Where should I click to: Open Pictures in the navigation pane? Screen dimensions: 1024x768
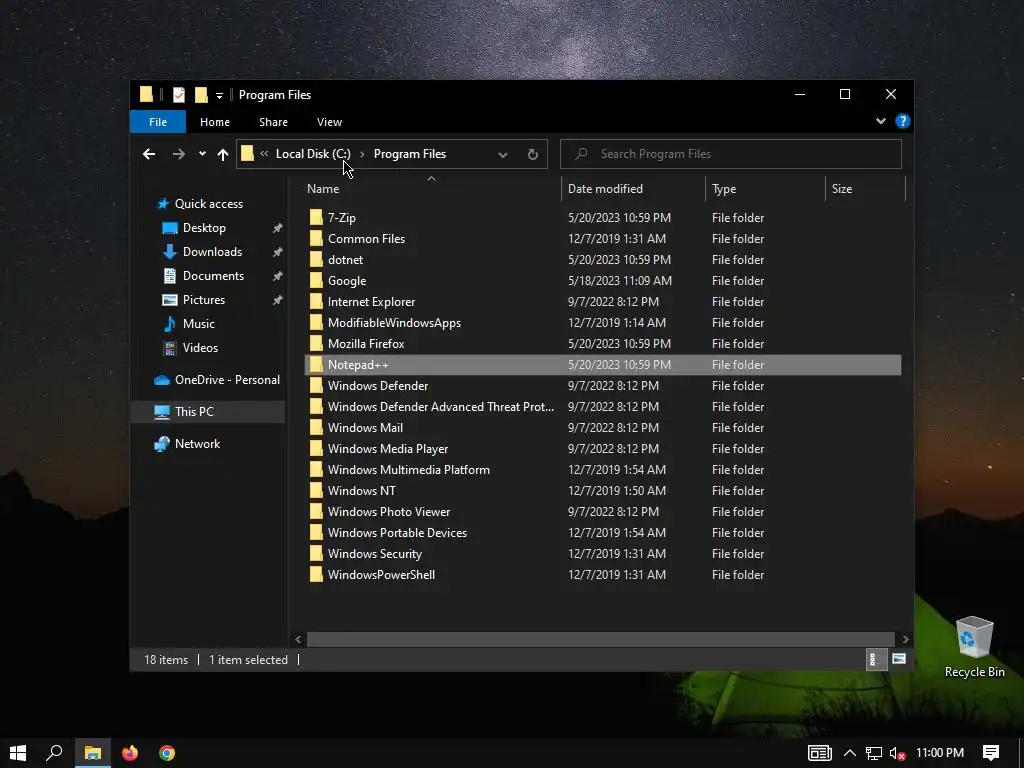(x=204, y=300)
